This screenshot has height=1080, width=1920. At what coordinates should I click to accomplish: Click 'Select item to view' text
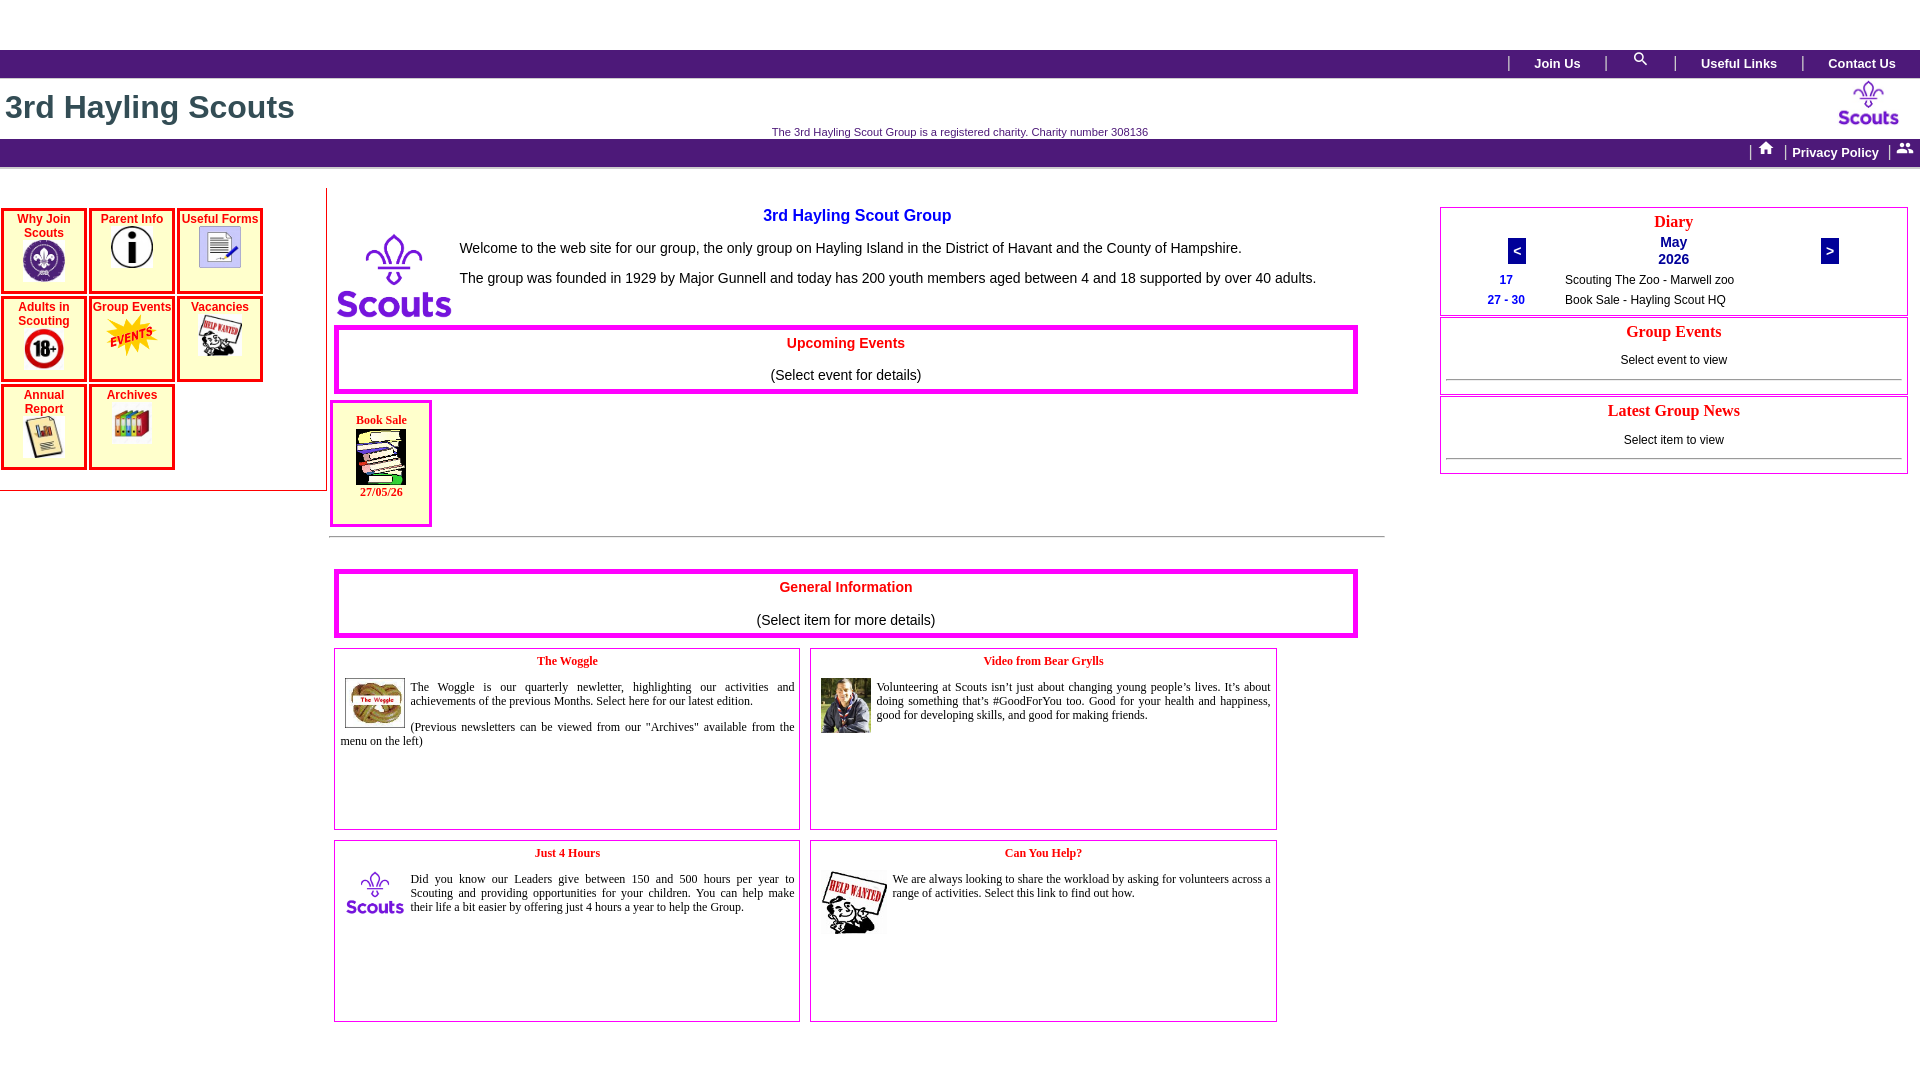tap(1673, 440)
